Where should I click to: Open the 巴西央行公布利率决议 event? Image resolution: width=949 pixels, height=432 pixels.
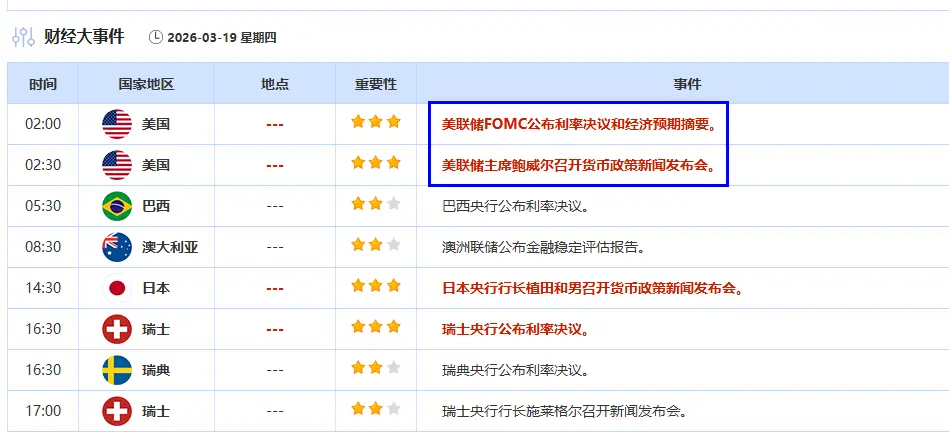(x=516, y=206)
